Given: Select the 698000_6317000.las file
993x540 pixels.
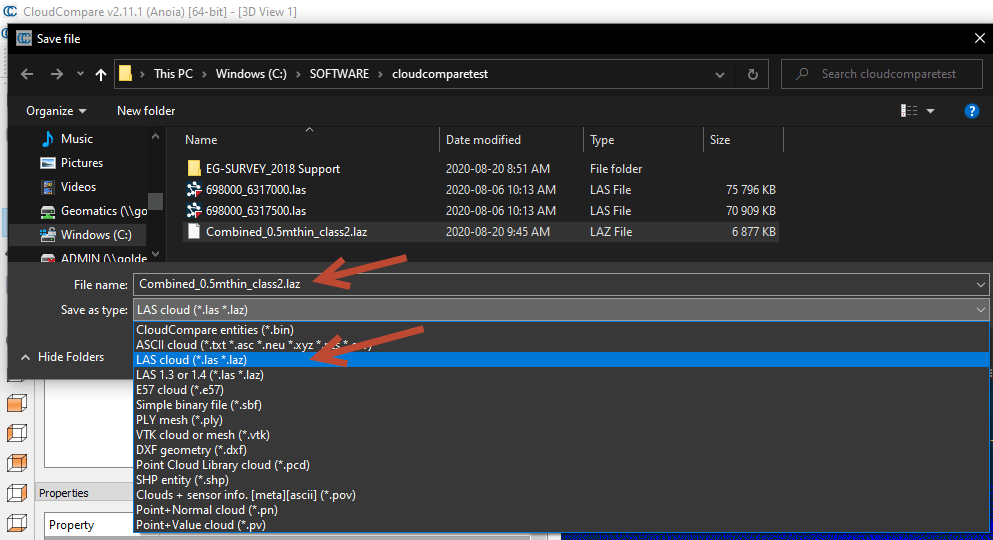Looking at the screenshot, I should coord(256,190).
